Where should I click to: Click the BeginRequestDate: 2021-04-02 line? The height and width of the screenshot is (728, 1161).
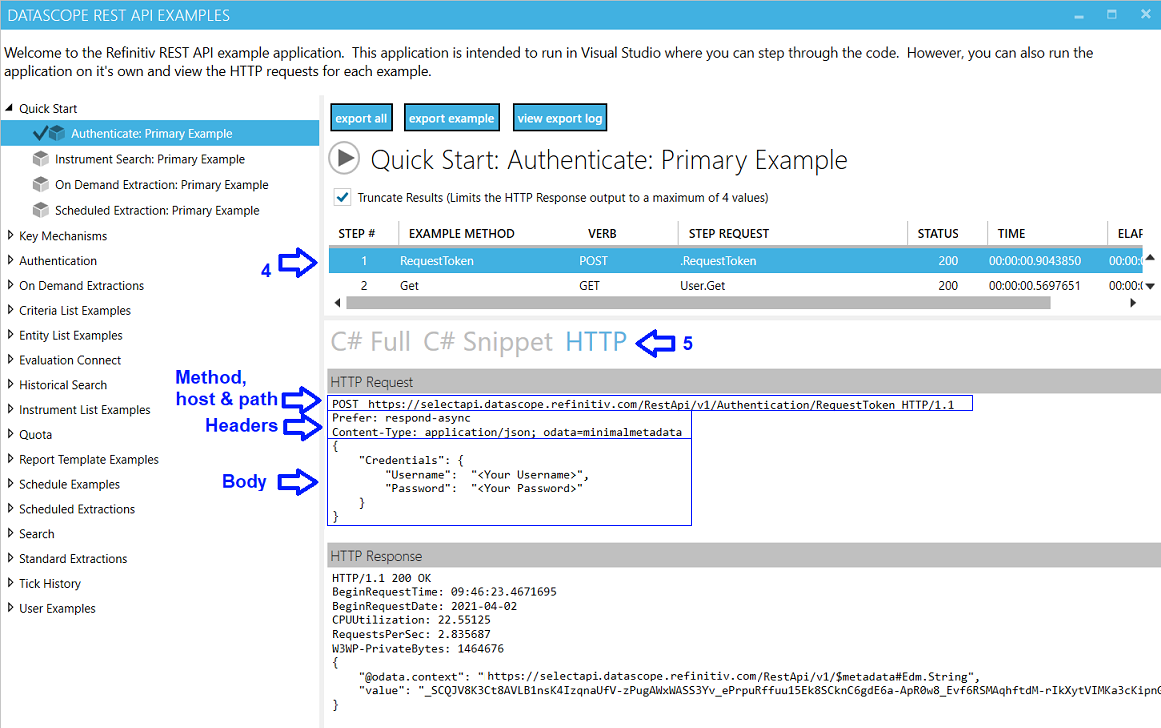[424, 606]
